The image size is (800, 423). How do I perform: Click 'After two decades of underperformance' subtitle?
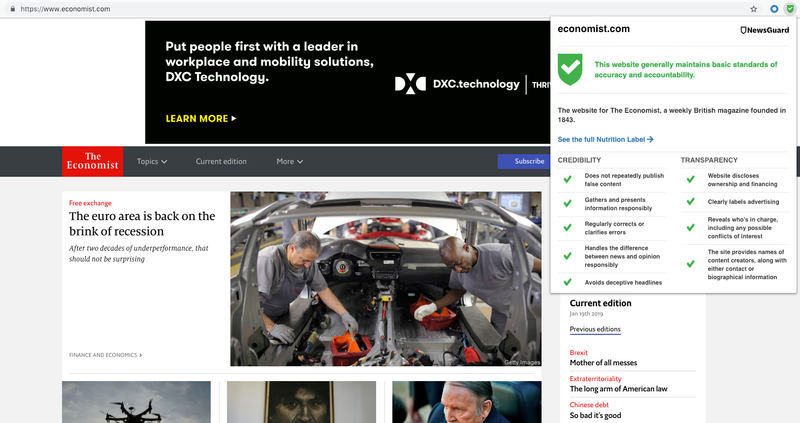(139, 254)
